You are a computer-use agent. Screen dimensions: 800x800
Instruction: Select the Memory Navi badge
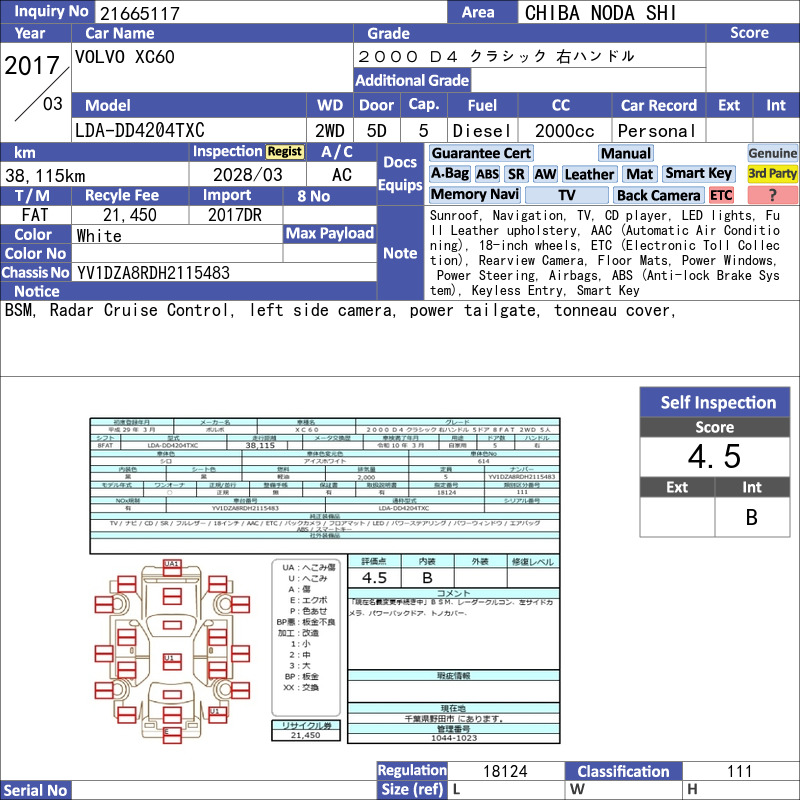click(474, 195)
